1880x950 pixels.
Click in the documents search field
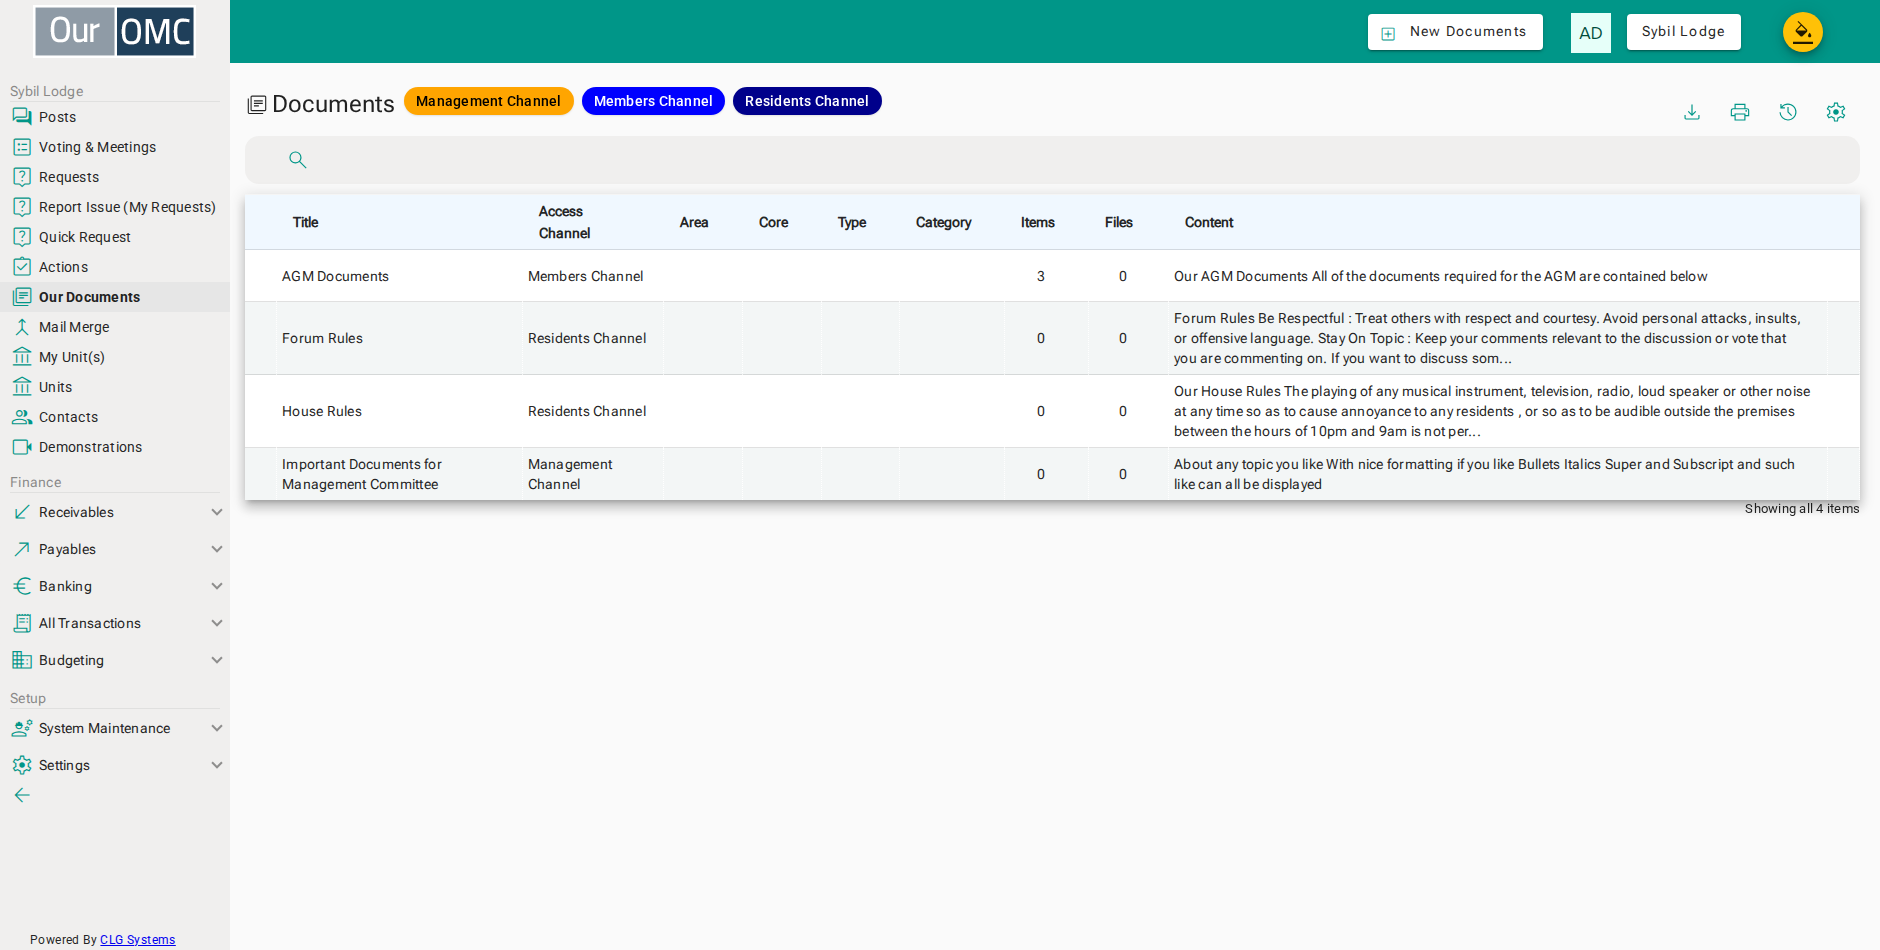1052,160
